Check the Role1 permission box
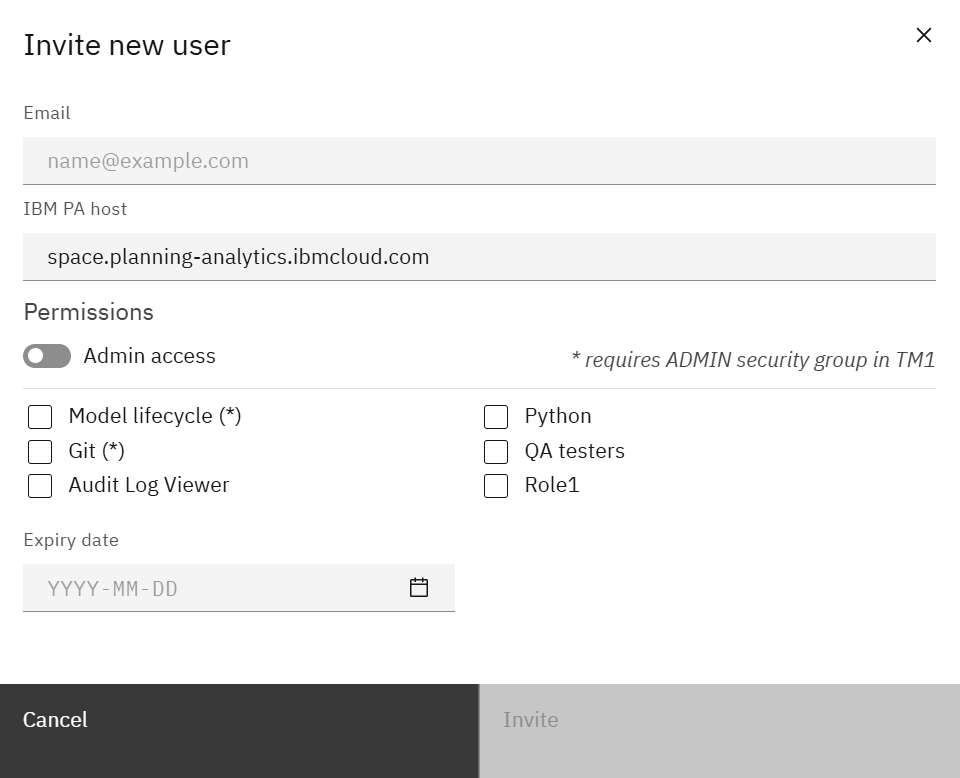 (x=496, y=486)
